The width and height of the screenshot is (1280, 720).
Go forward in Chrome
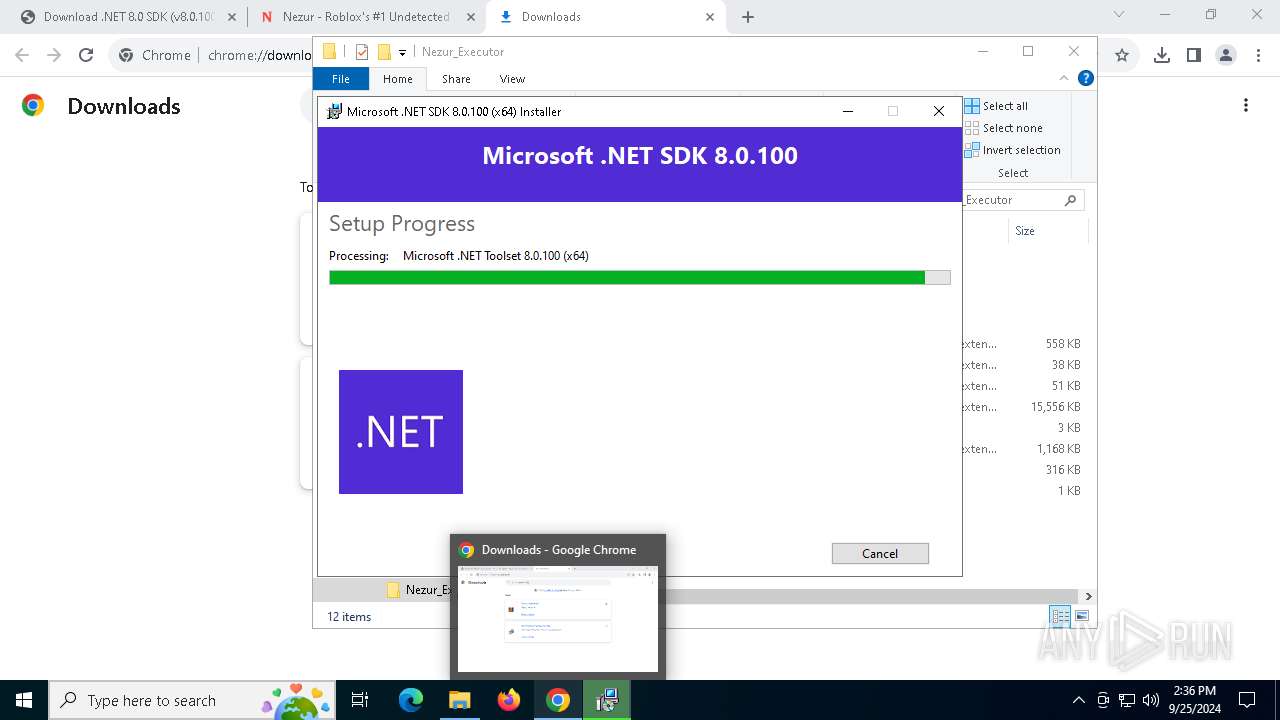[x=54, y=56]
